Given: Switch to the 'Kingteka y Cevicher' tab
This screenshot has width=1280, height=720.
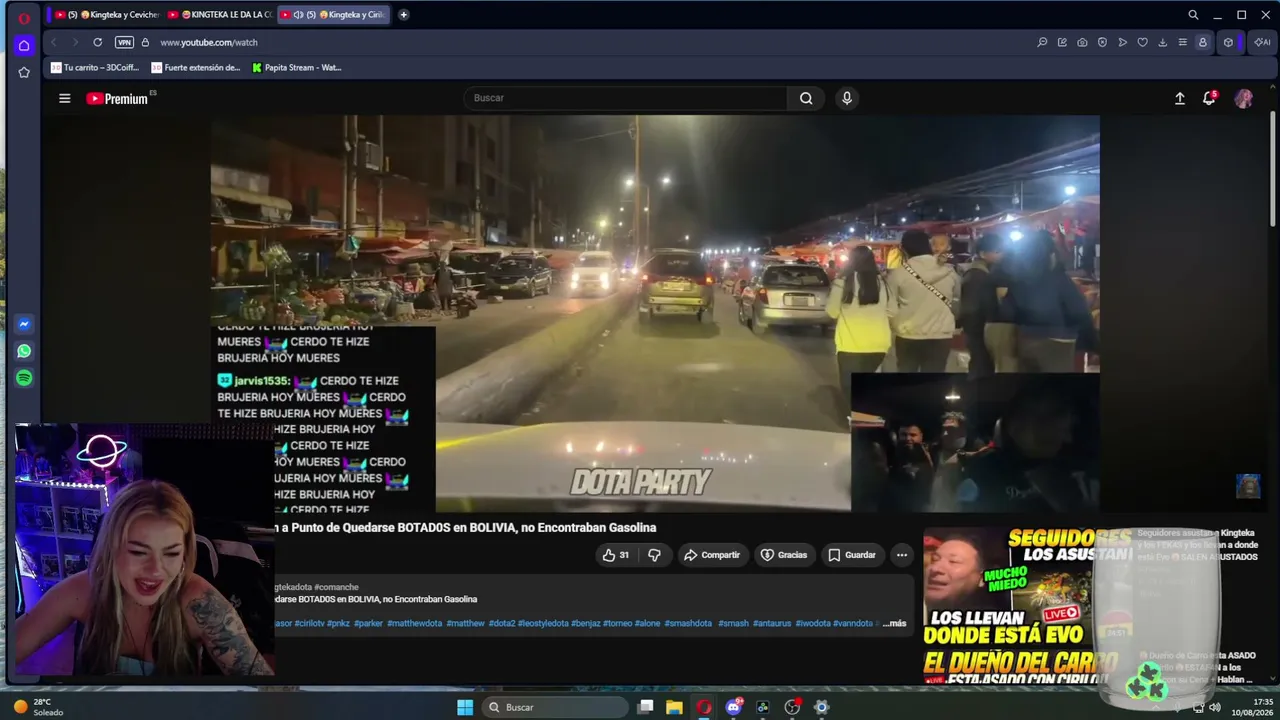Looking at the screenshot, I should [x=107, y=15].
